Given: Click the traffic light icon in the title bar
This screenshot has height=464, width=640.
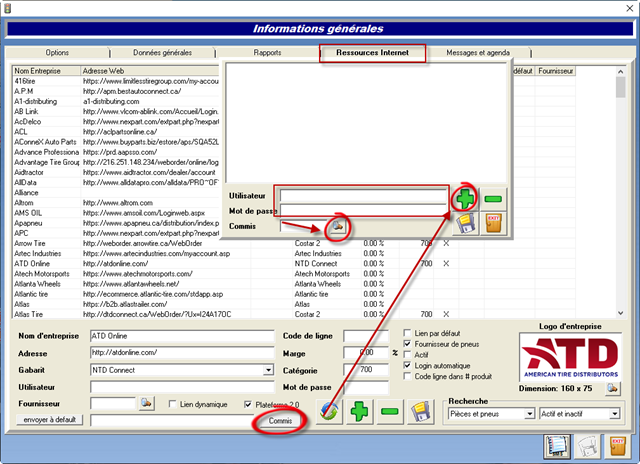Looking at the screenshot, I should point(7,8).
